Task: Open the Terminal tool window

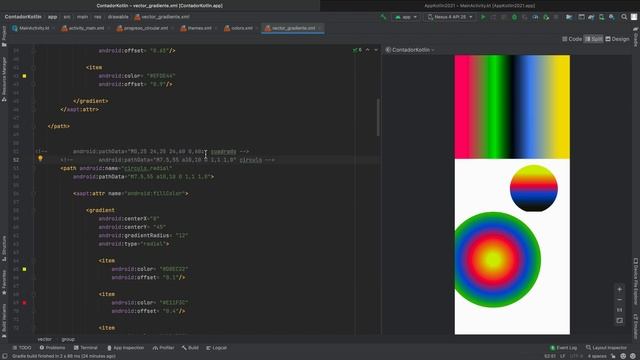Action: pyautogui.click(x=86, y=348)
